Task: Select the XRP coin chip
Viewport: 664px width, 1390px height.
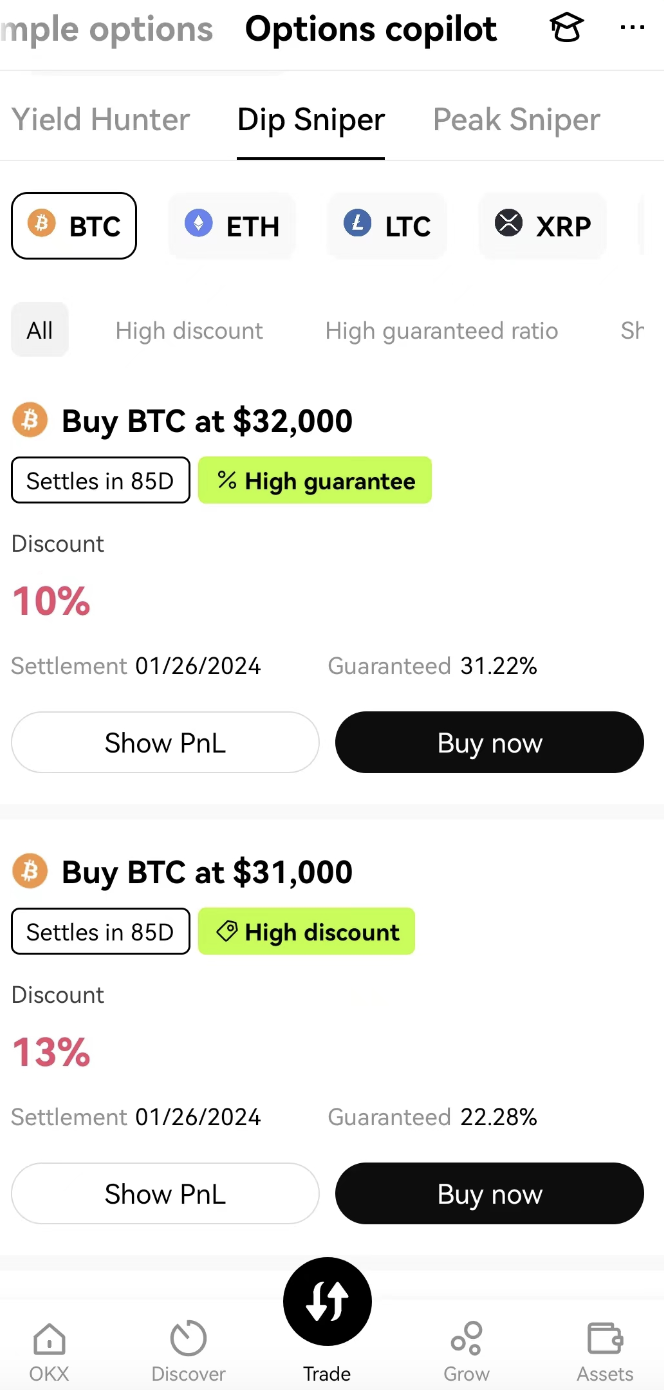Action: (x=543, y=226)
